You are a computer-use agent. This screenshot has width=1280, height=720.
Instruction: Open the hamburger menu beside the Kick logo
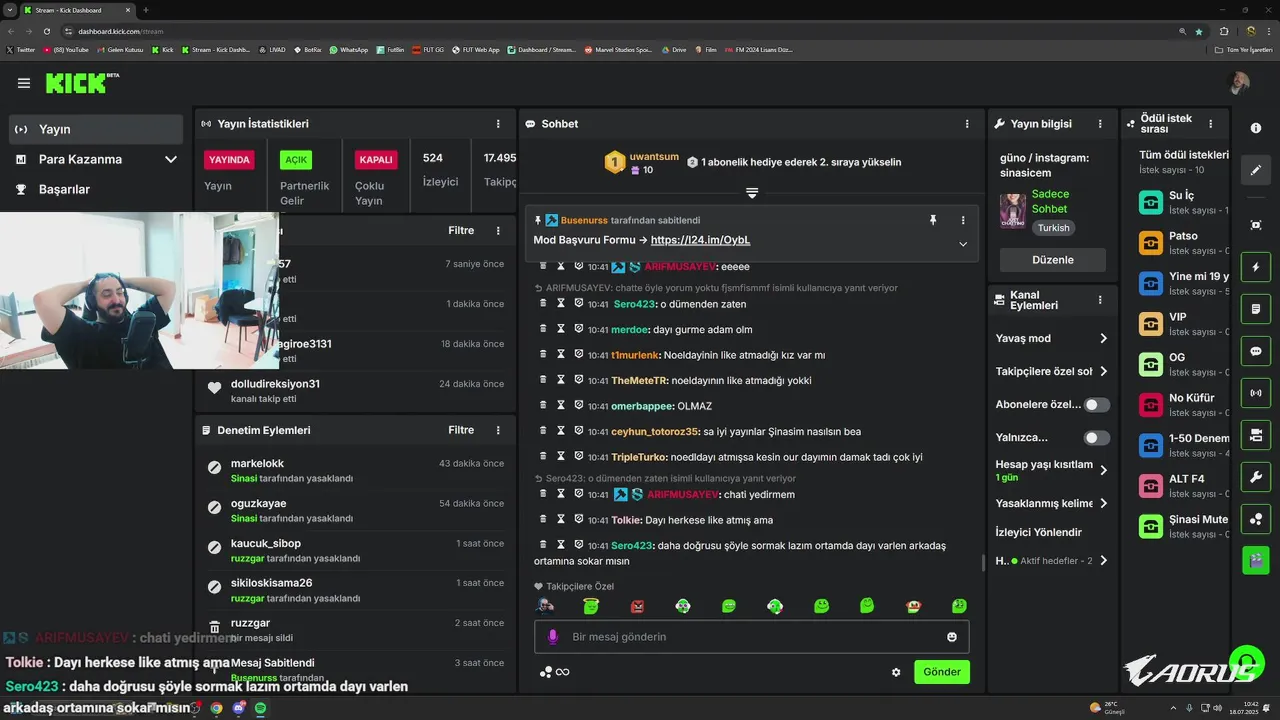click(x=24, y=83)
